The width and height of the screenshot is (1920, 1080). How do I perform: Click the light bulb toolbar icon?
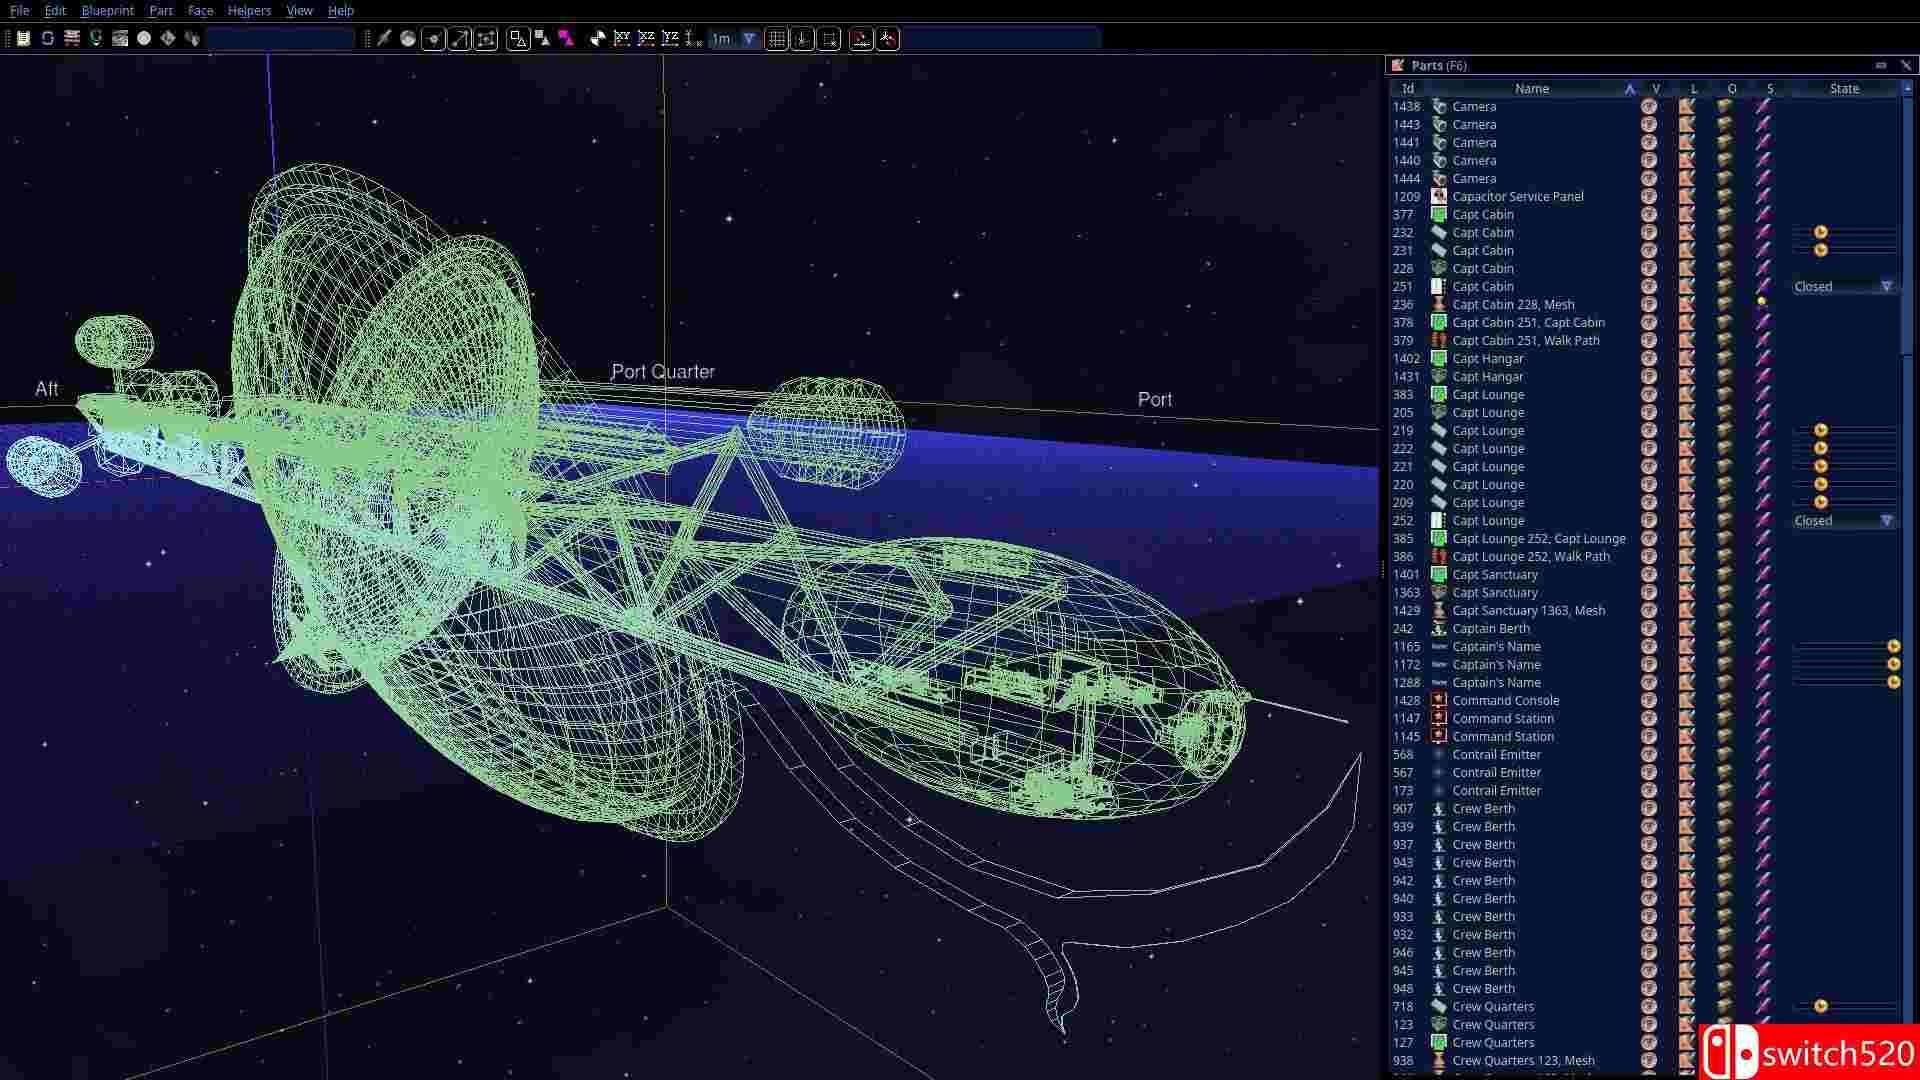pos(96,38)
